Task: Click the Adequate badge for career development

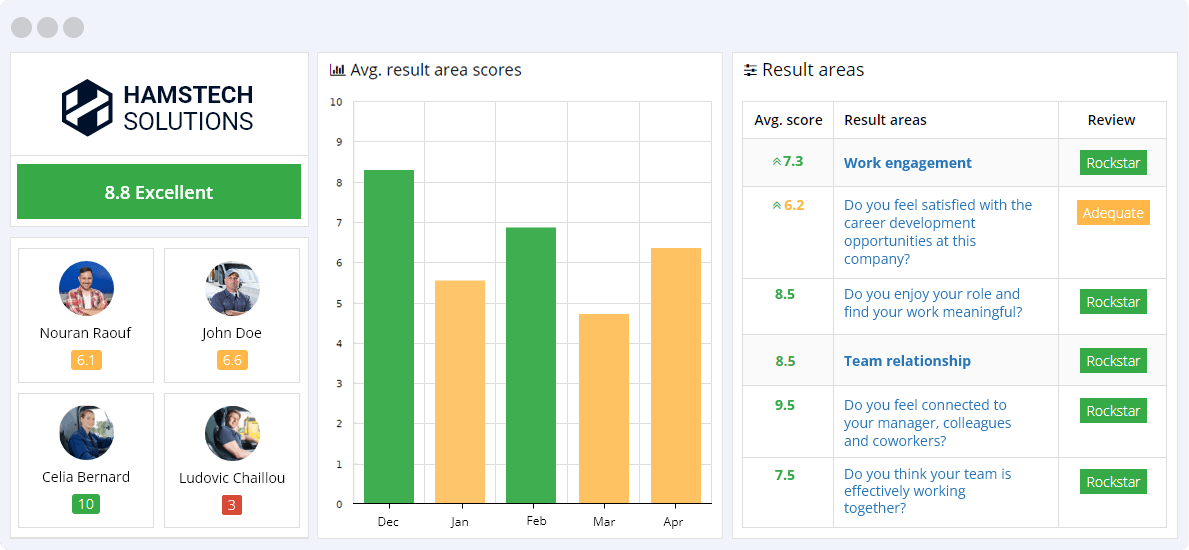Action: pyautogui.click(x=1113, y=213)
